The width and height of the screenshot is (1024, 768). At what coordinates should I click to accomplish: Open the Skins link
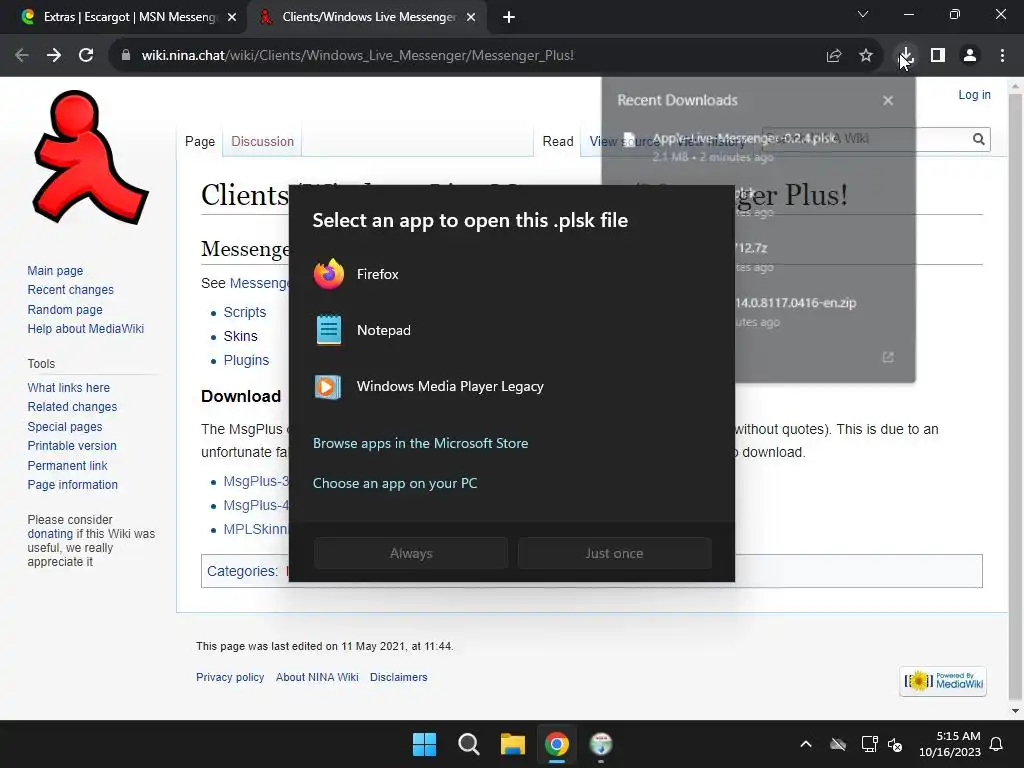(240, 336)
